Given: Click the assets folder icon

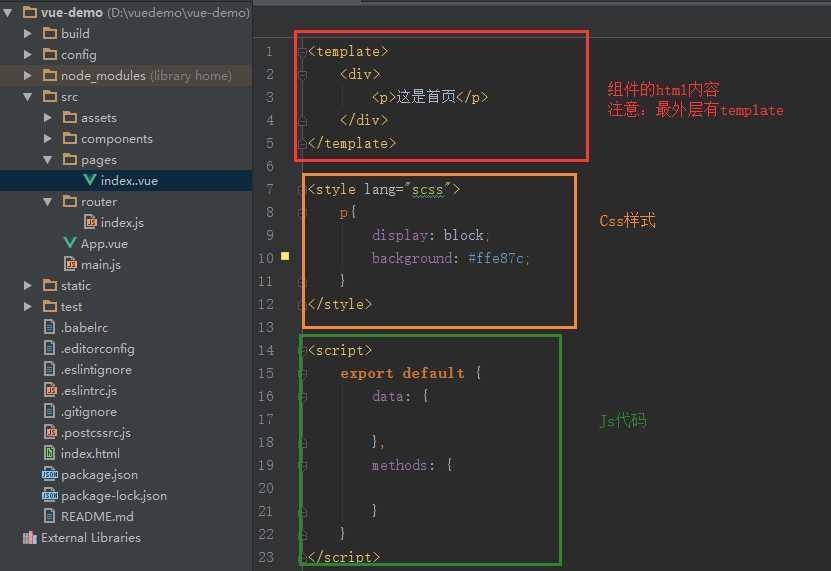Looking at the screenshot, I should click(70, 117).
